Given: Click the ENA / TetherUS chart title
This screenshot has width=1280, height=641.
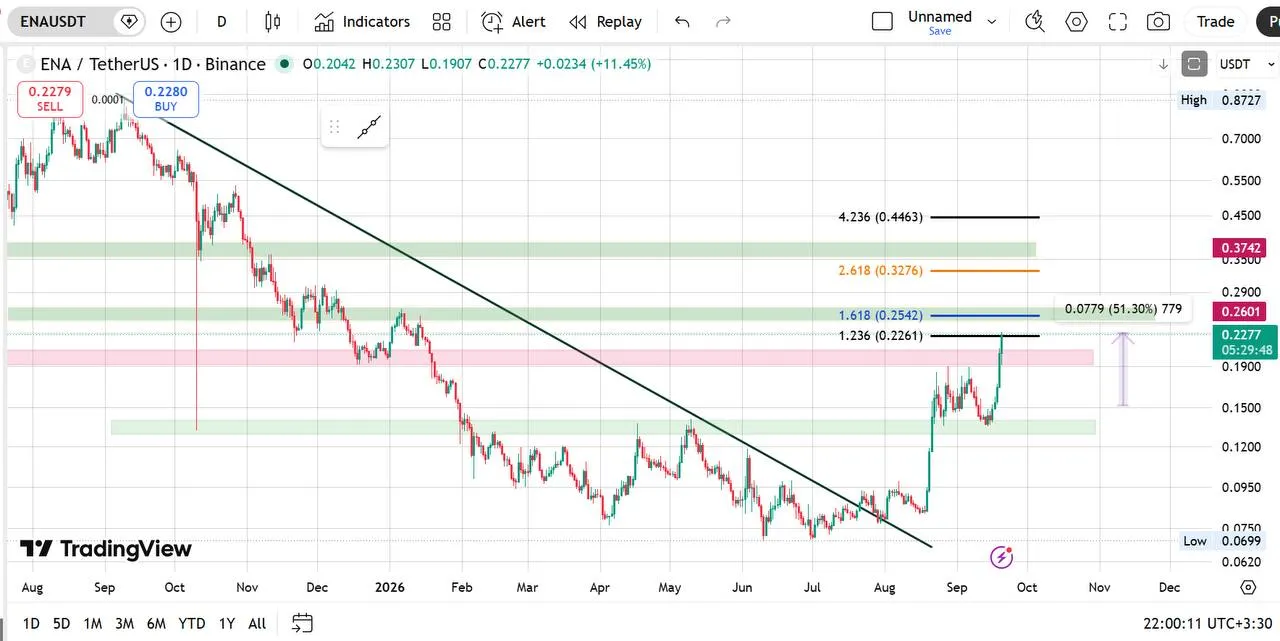Looking at the screenshot, I should coord(153,64).
